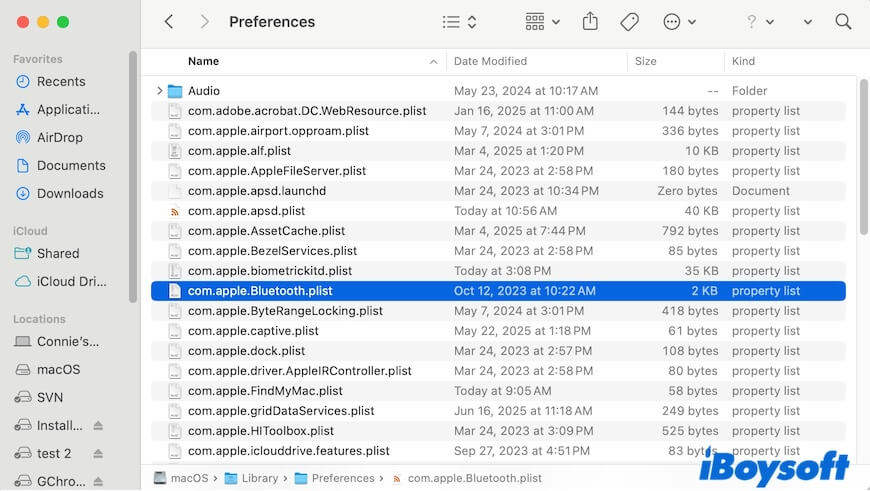The width and height of the screenshot is (870, 491).
Task: Expand the Audio folder disclosure triangle
Action: point(160,91)
